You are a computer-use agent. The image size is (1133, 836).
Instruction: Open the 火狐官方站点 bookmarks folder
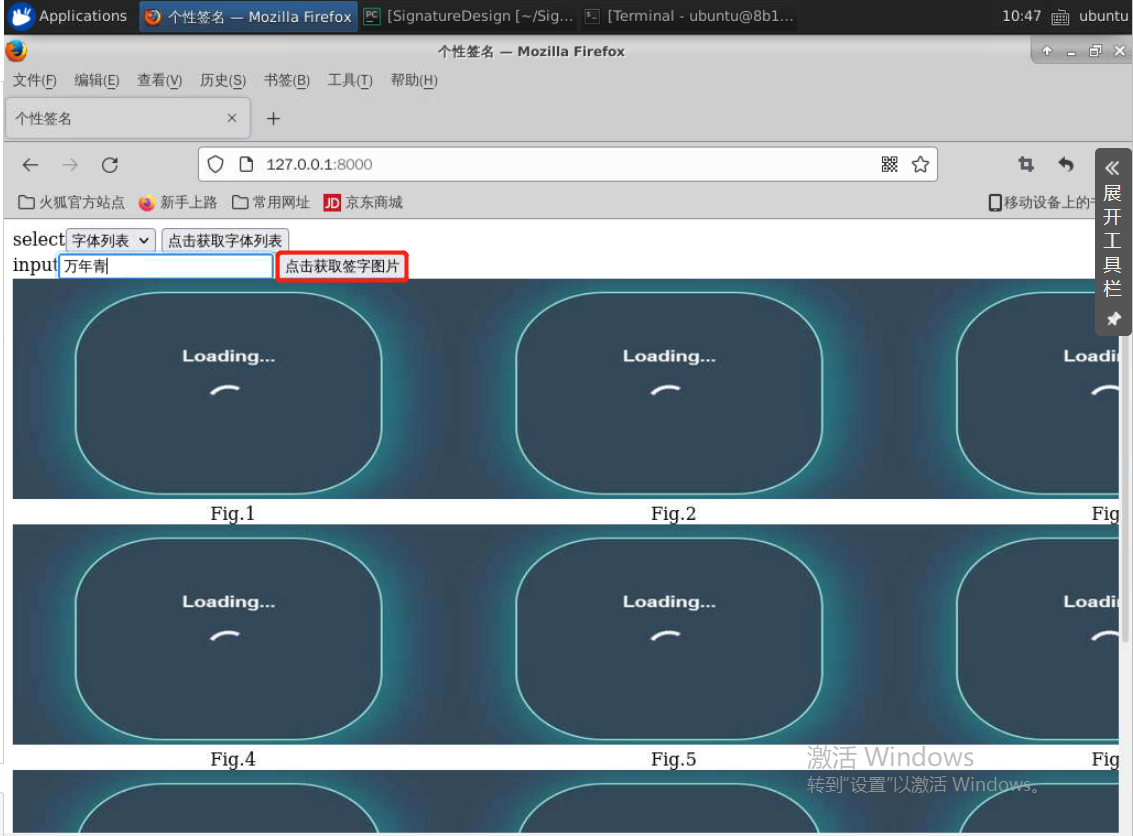(72, 203)
